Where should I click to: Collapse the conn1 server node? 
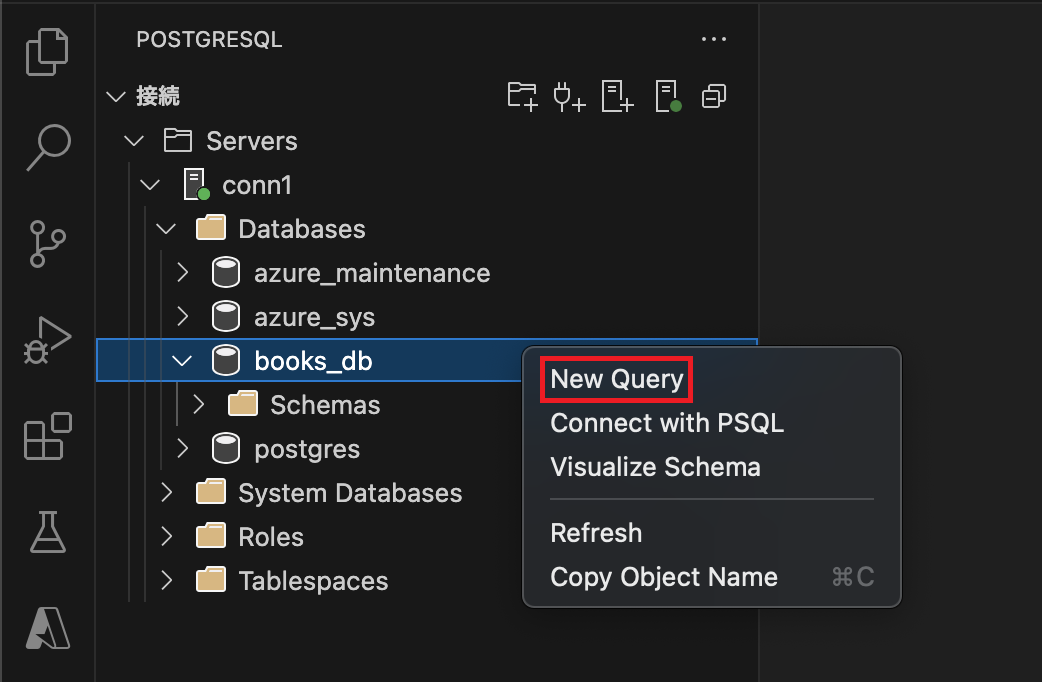151,185
